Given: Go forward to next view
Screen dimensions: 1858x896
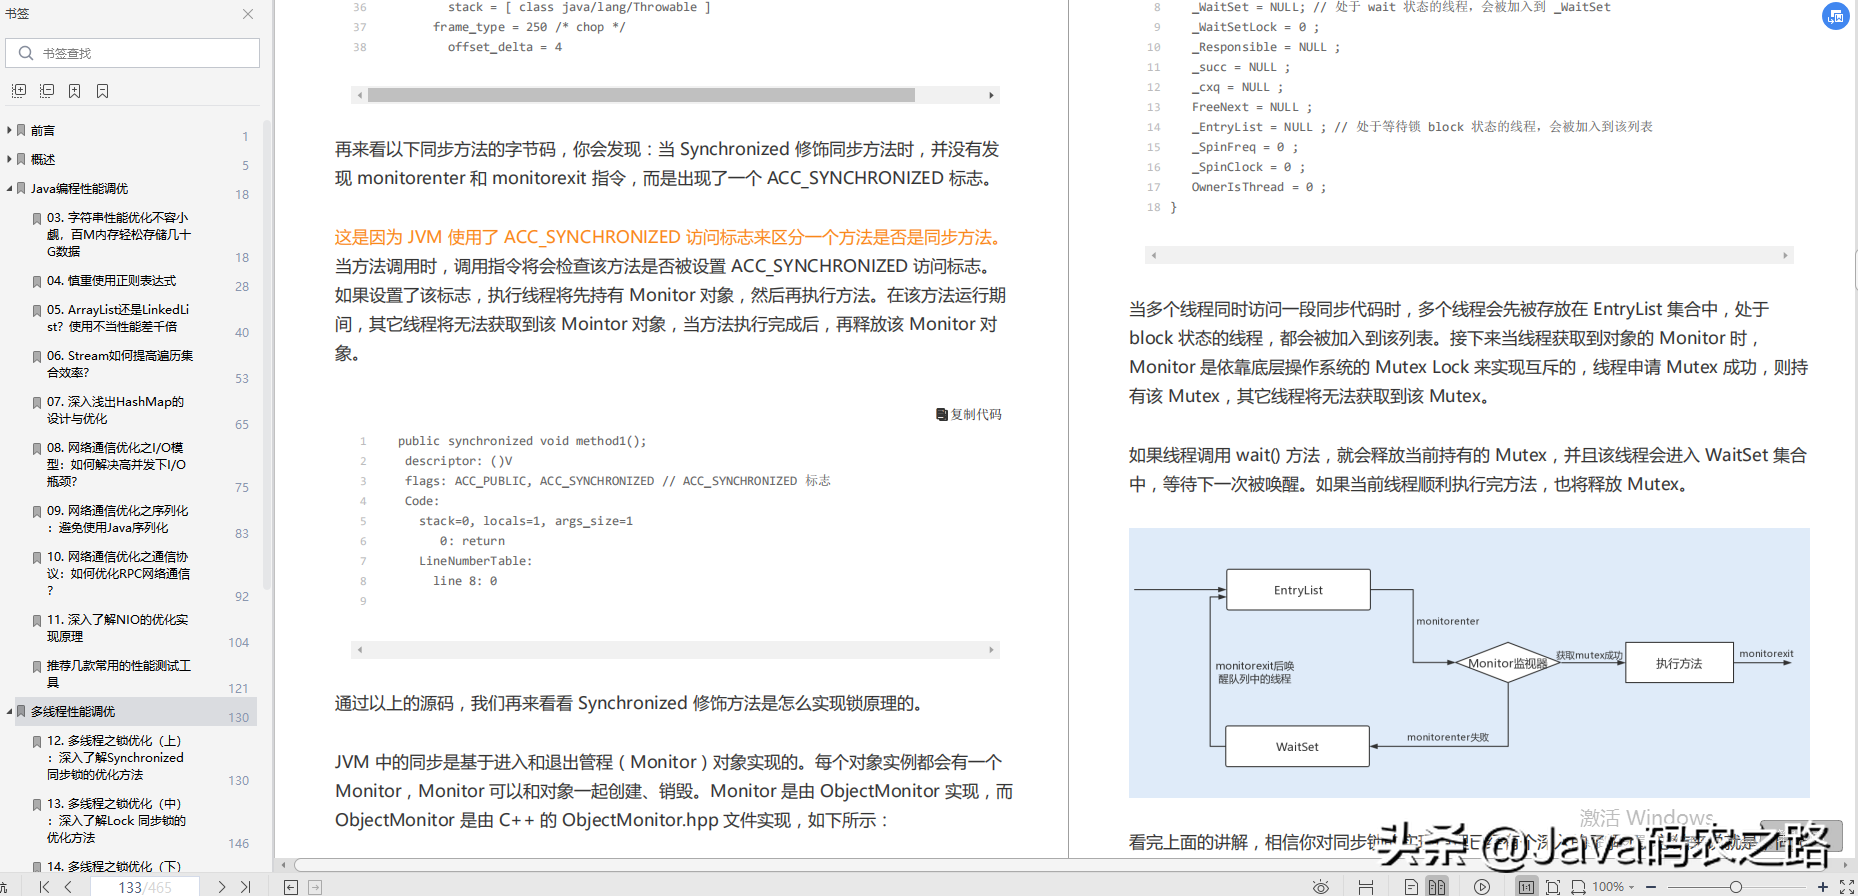Looking at the screenshot, I should tap(315, 887).
